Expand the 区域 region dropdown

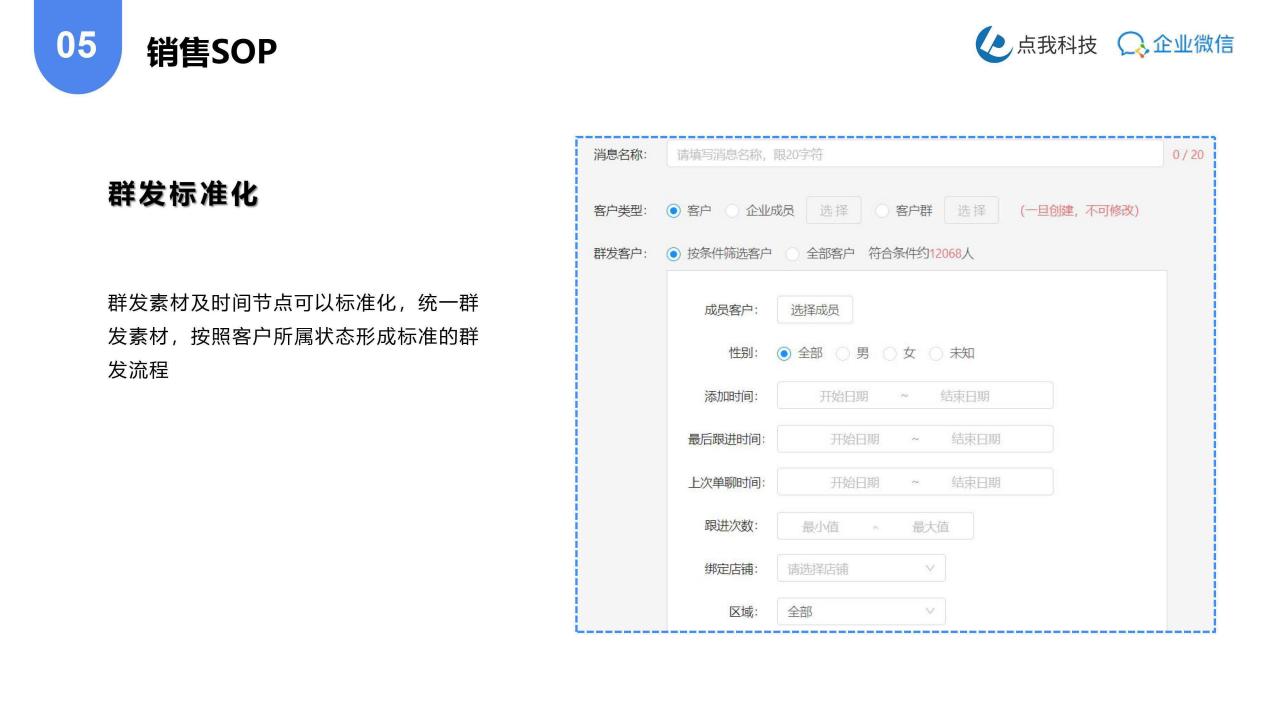[x=861, y=611]
